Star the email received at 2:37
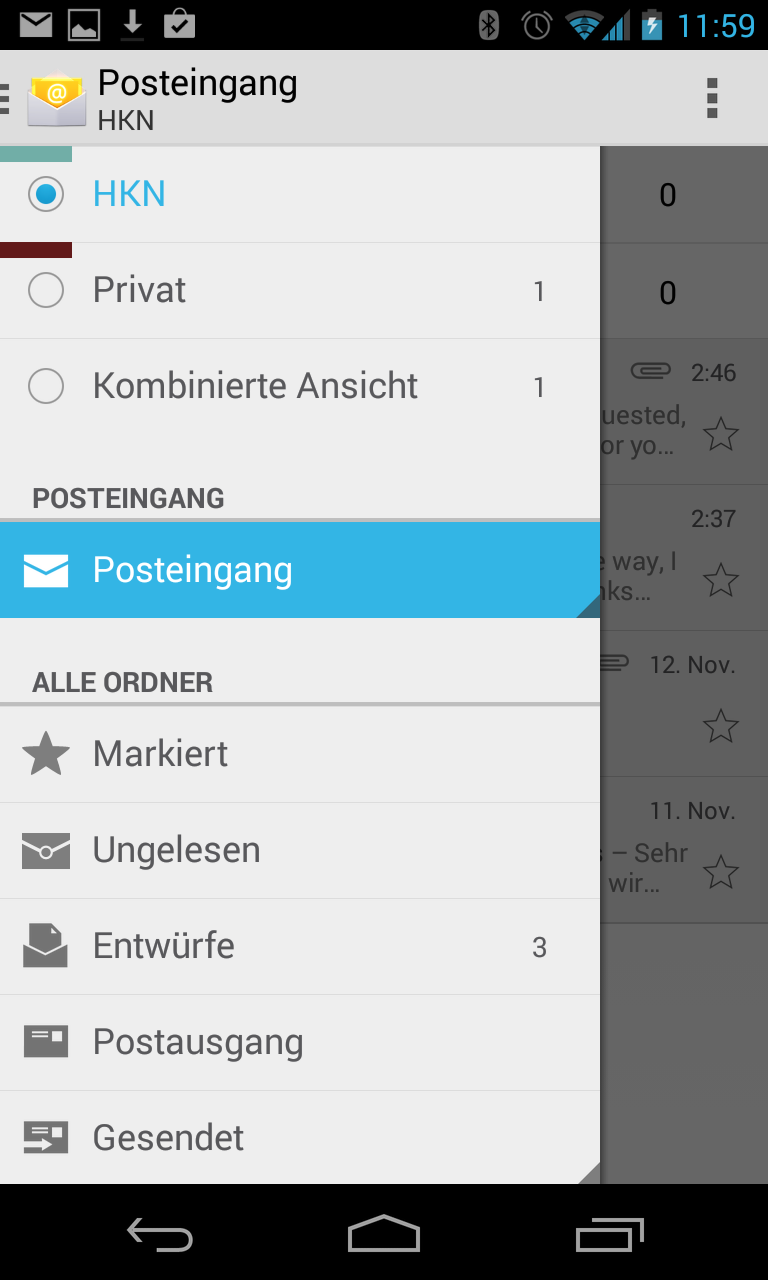 [x=720, y=580]
